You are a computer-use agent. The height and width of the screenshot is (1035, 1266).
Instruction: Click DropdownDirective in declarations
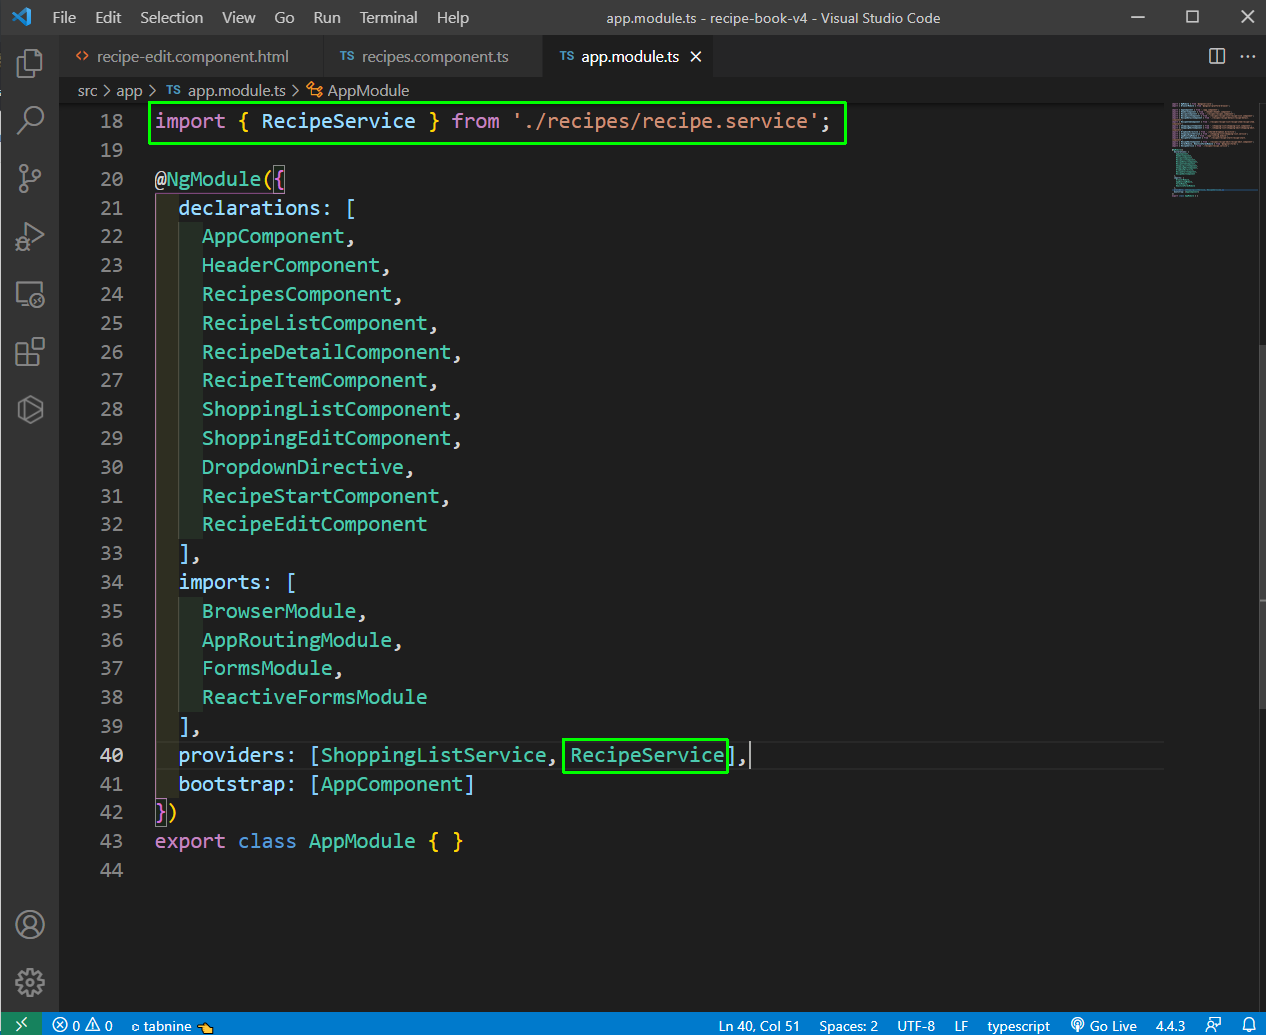click(303, 467)
